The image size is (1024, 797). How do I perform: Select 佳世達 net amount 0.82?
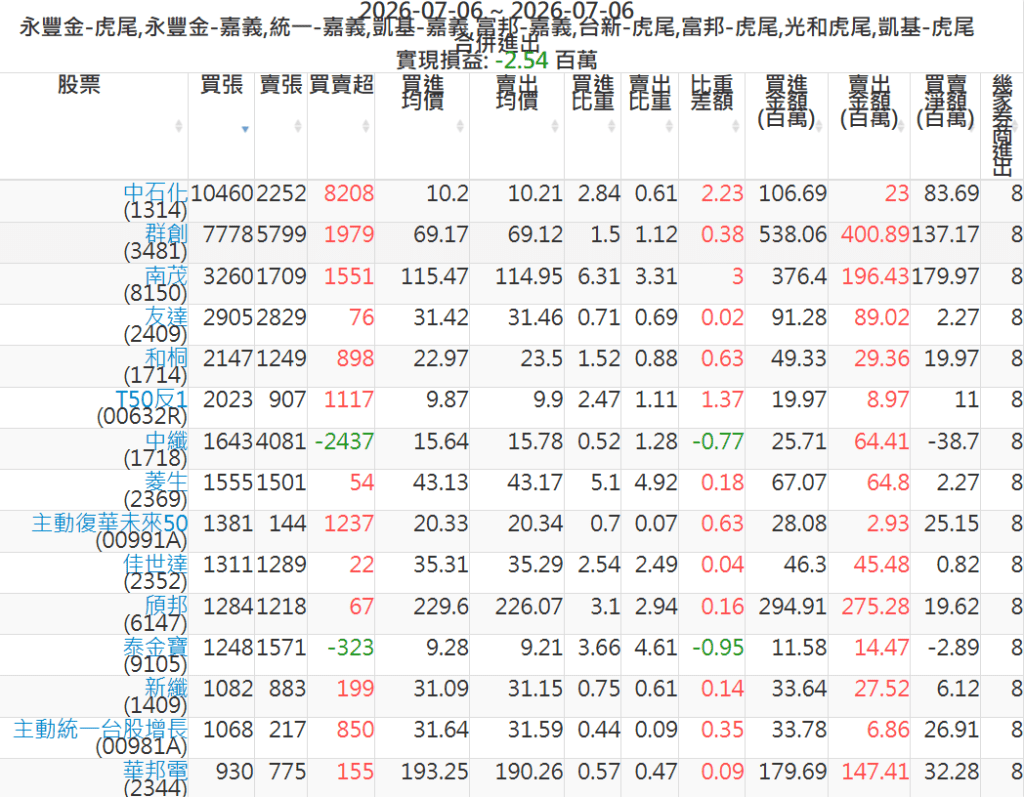(957, 565)
